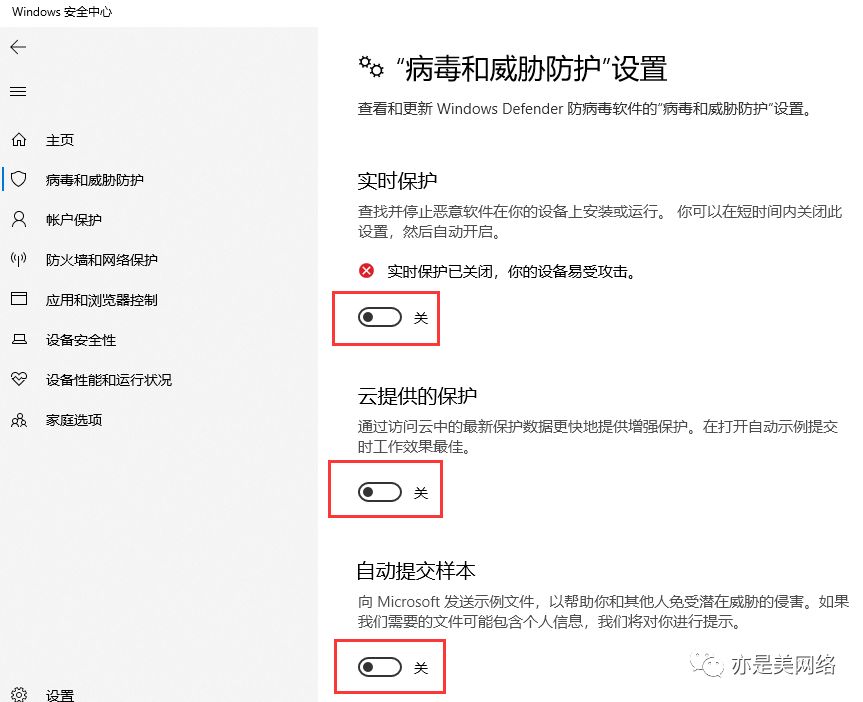Open 应用和浏览器控制 page
The height and width of the screenshot is (702, 863).
point(102,300)
